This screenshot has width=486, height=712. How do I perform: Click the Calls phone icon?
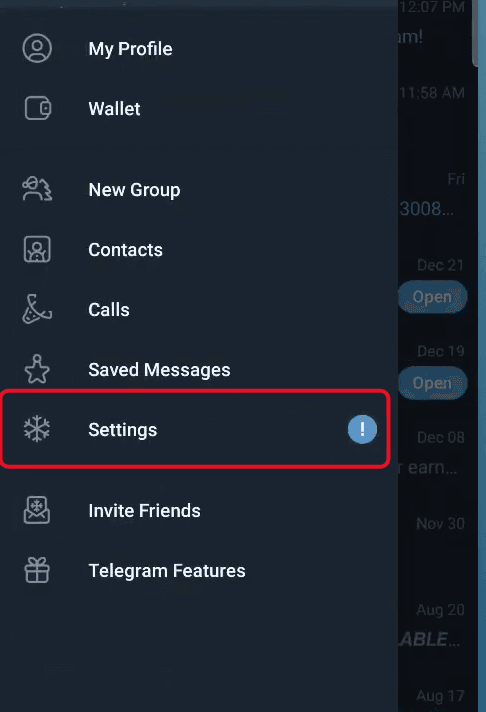37,309
